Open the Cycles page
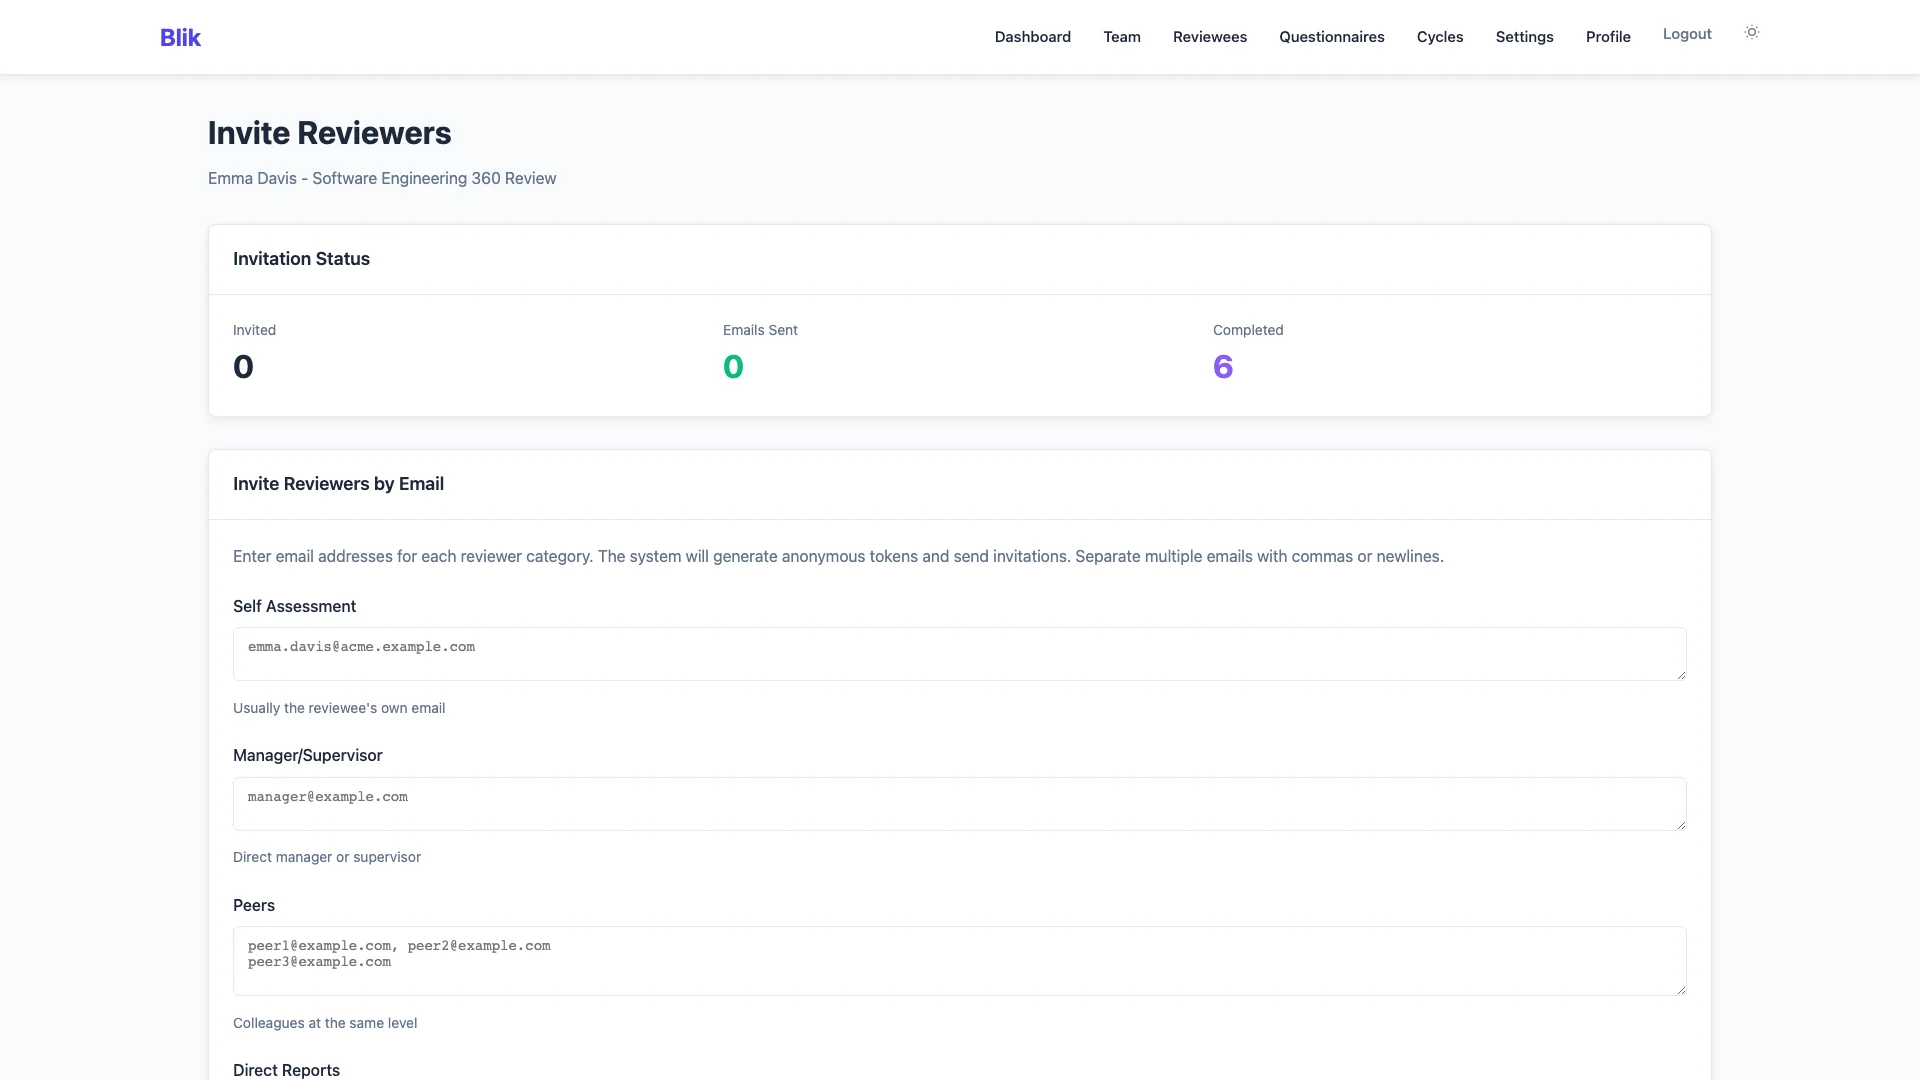 pos(1440,37)
